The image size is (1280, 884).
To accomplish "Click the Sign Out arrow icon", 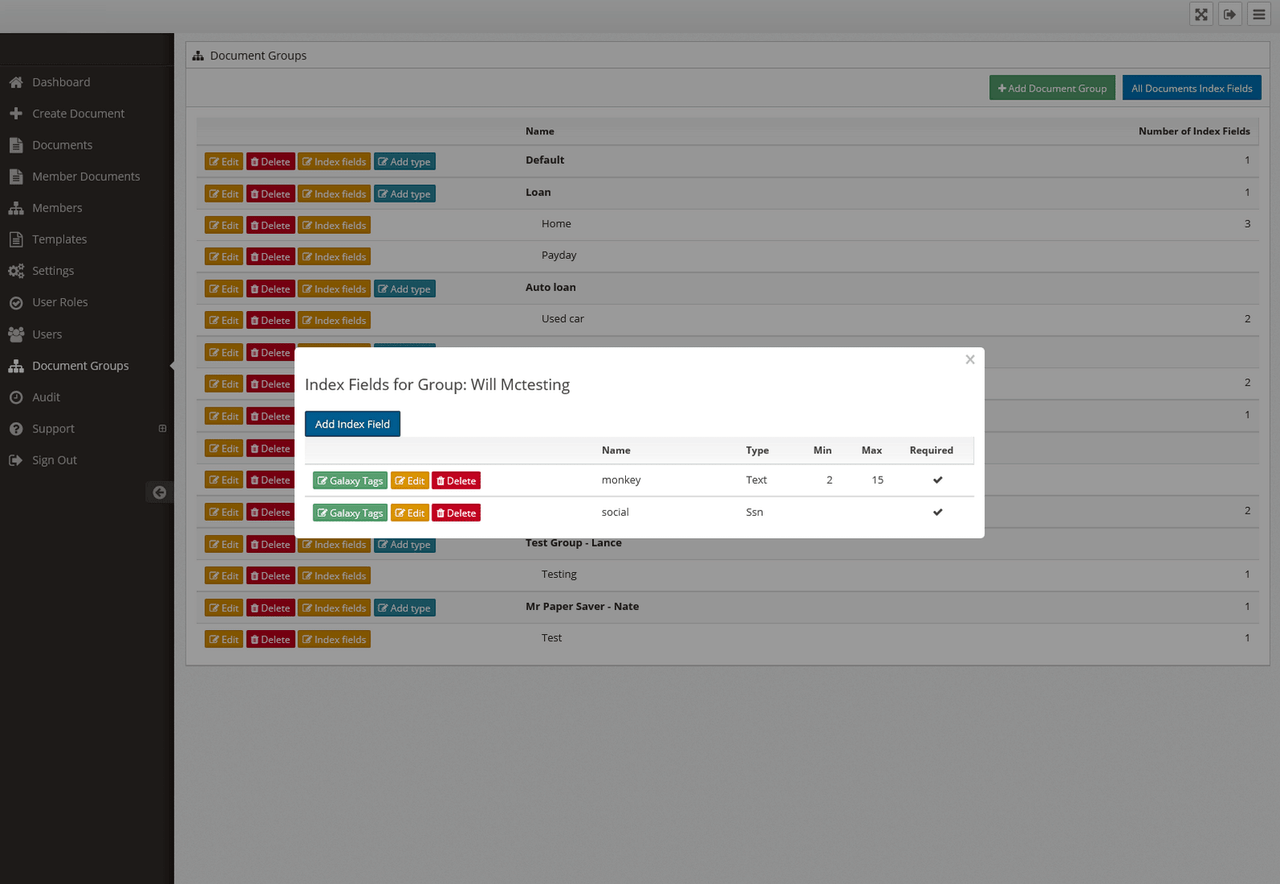I will click(x=16, y=461).
